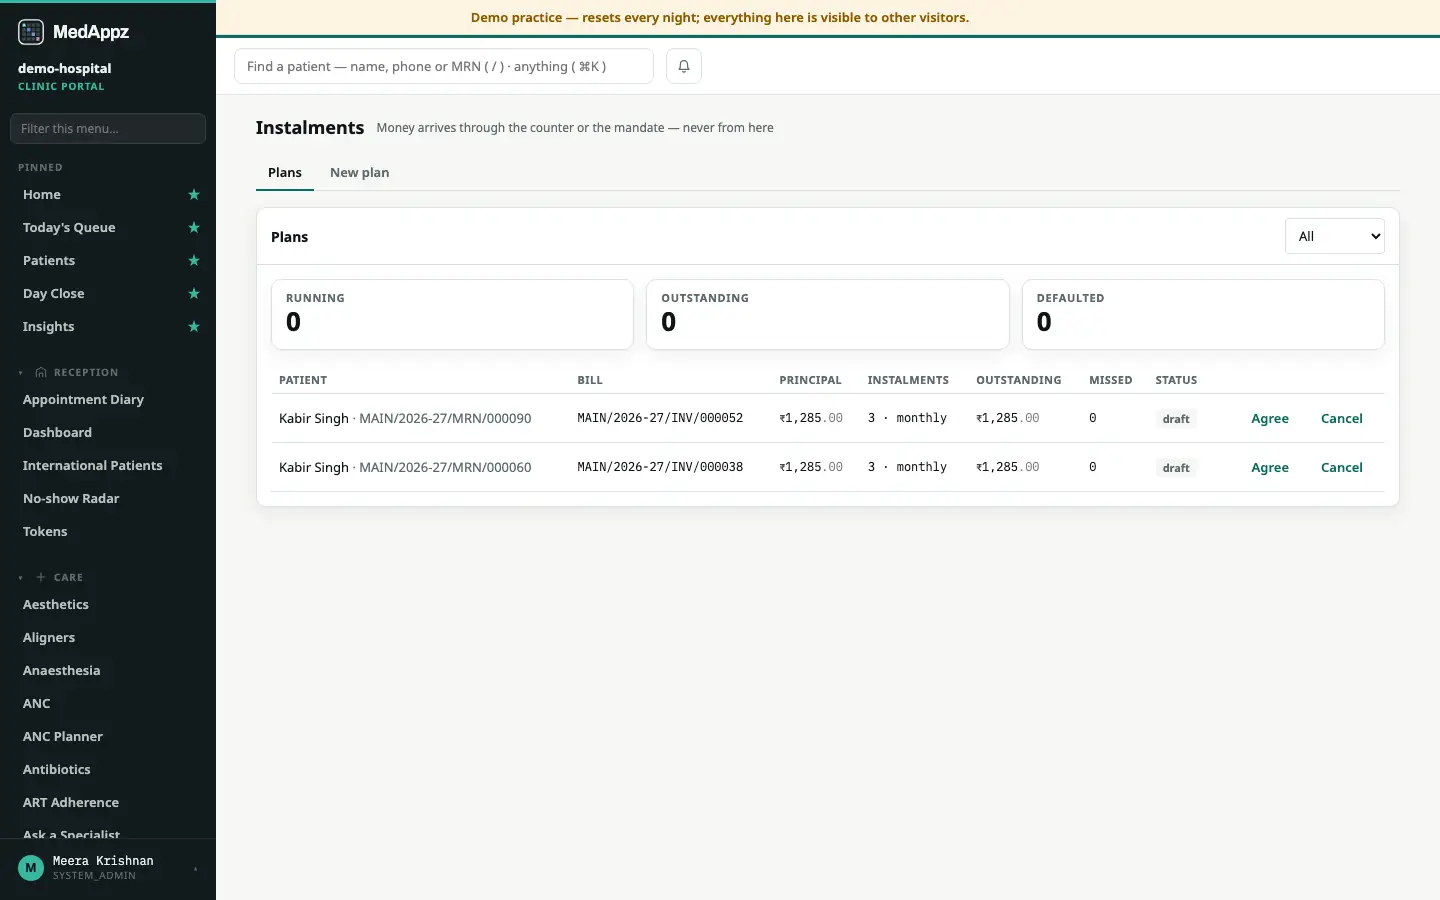Open Aesthetics in Care section
Image resolution: width=1440 pixels, height=900 pixels.
(56, 605)
